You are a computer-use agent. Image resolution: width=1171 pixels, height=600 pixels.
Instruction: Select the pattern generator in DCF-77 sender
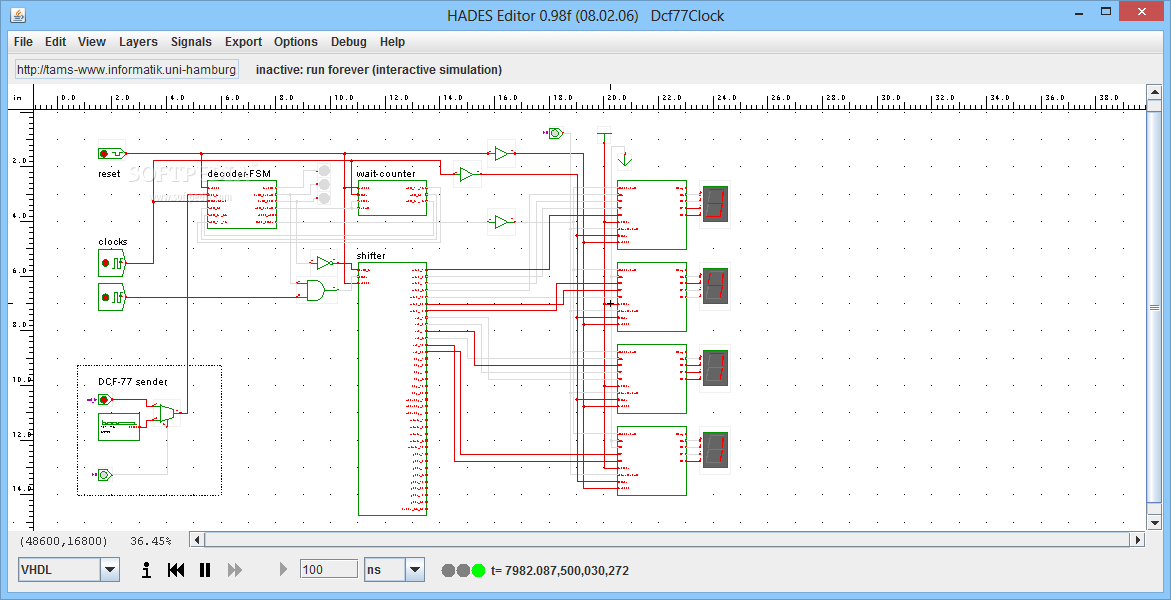click(119, 426)
